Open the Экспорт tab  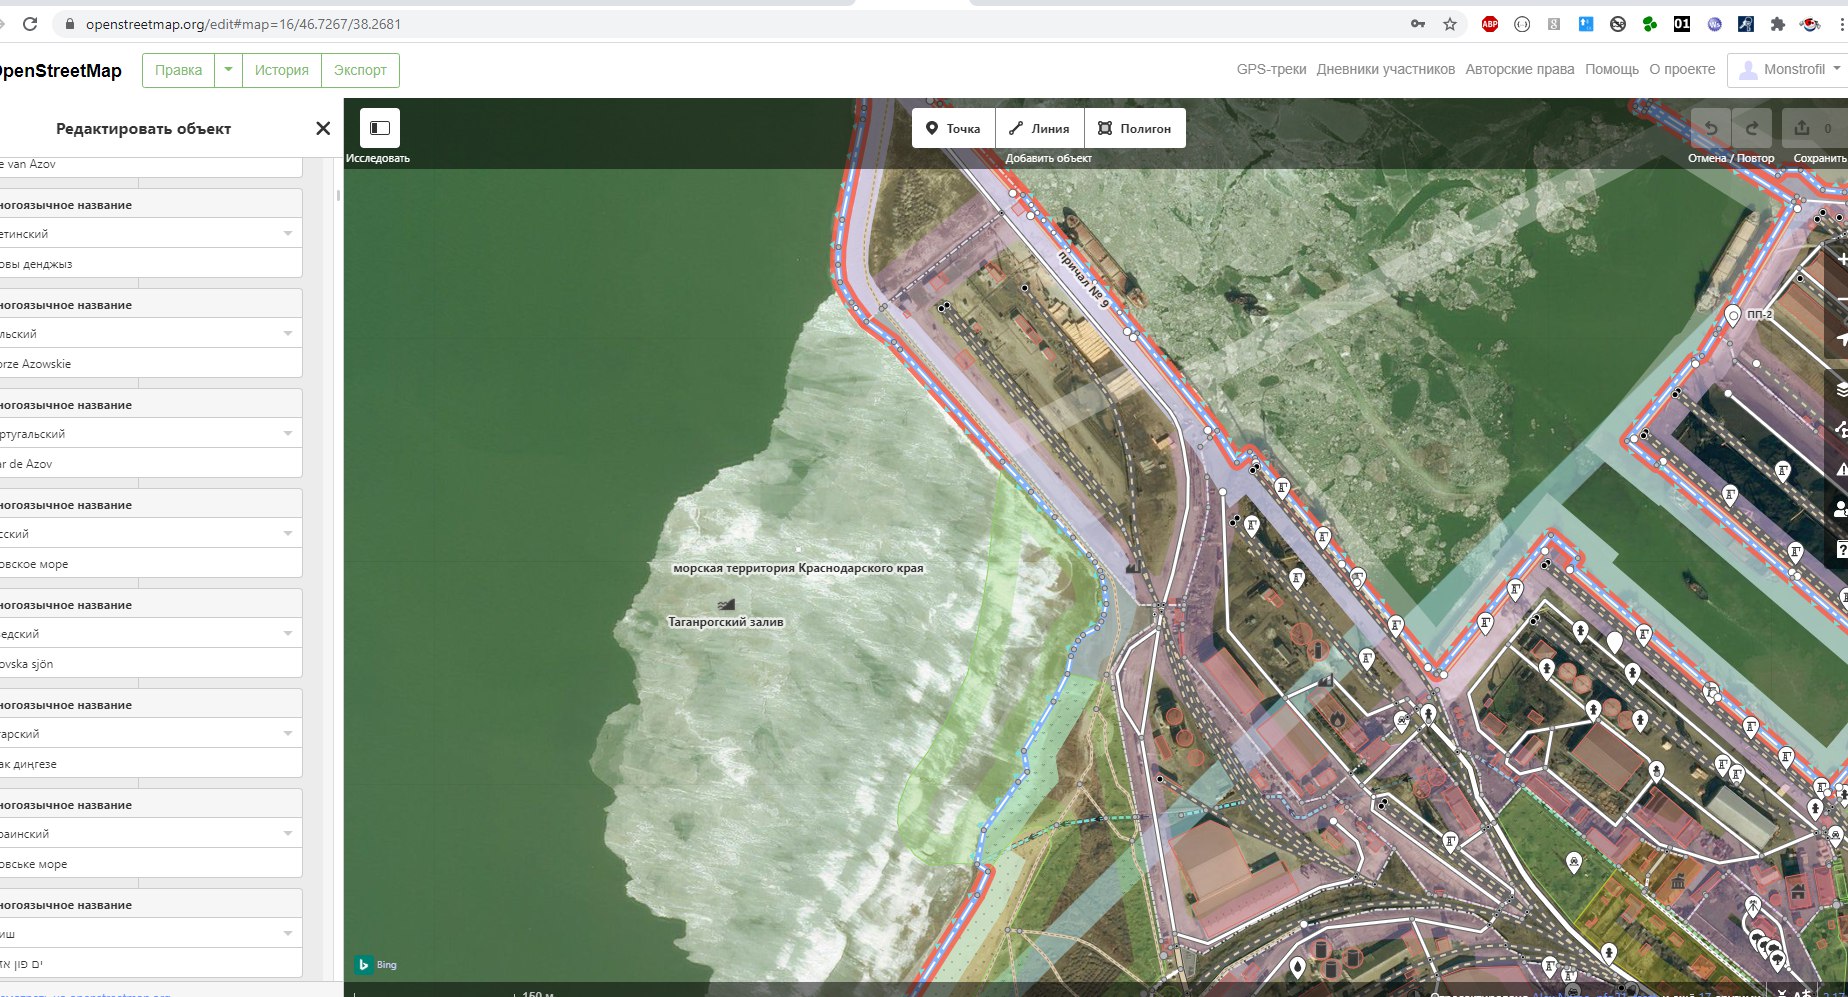pos(360,70)
